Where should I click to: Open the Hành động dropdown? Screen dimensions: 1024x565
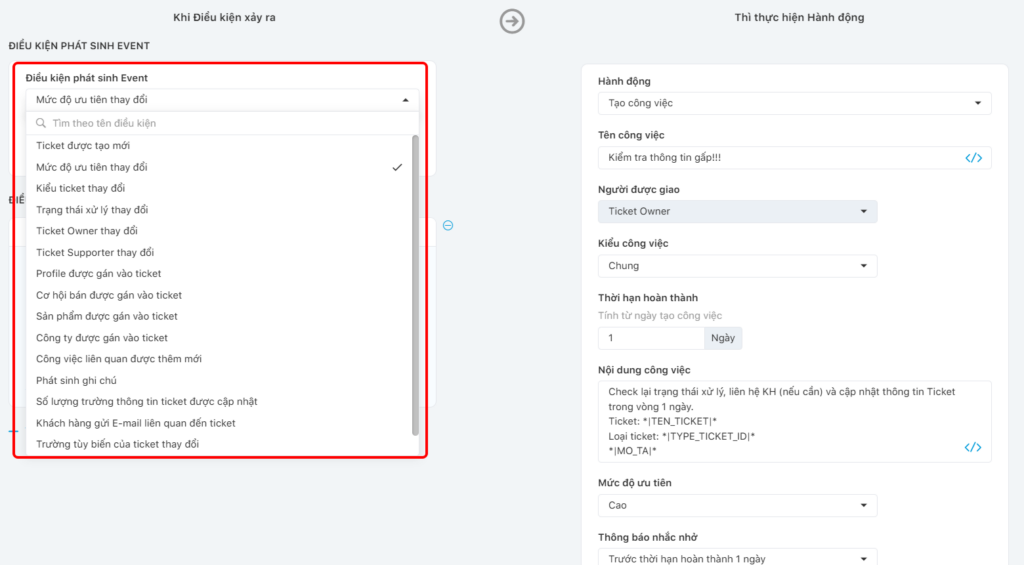tap(794, 103)
